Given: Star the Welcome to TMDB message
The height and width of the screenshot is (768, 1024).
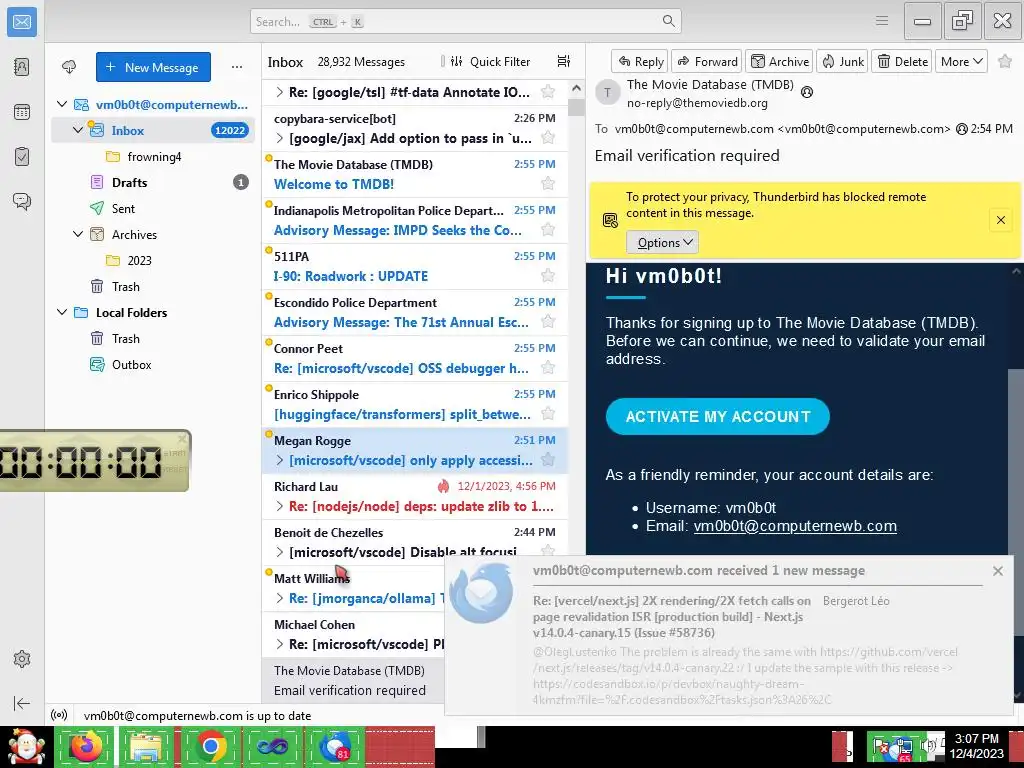Looking at the screenshot, I should click(x=548, y=184).
